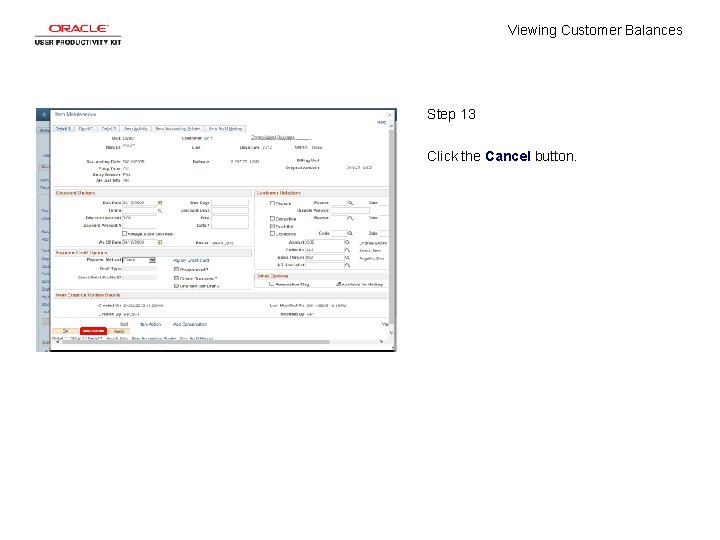
Task: Open the Due Date calendar picker
Action: (160, 202)
